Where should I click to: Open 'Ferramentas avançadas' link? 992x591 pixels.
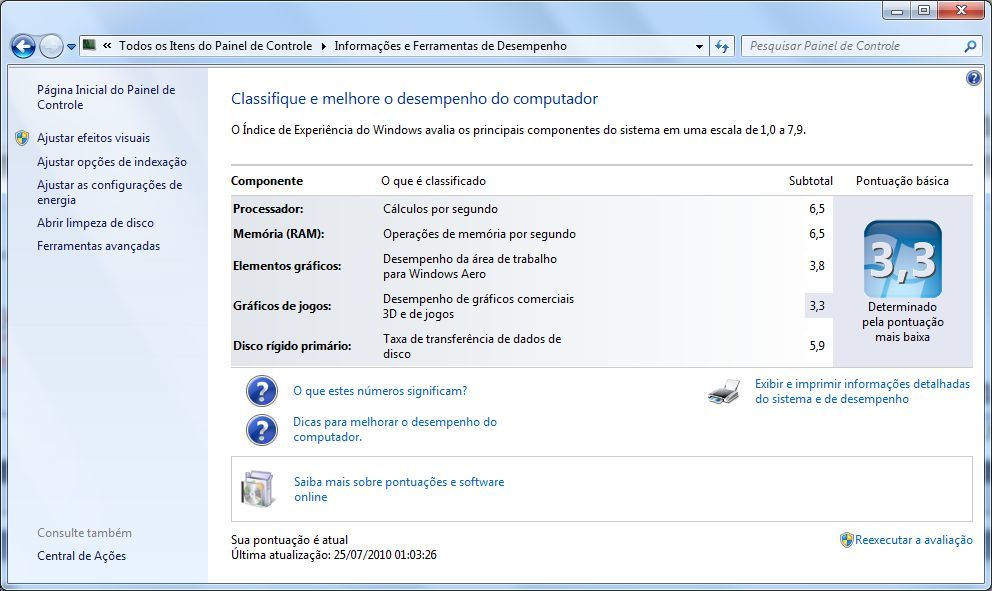pos(98,246)
